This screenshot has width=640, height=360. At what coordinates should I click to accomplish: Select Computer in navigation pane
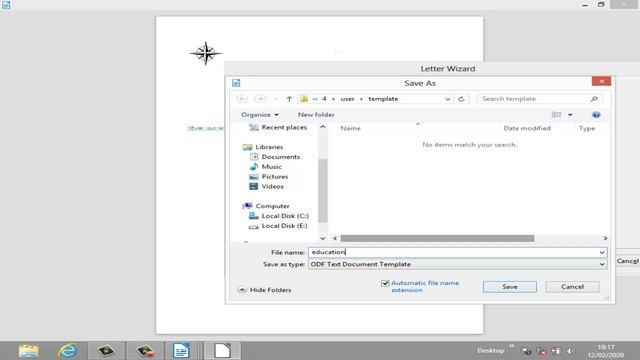coord(266,206)
